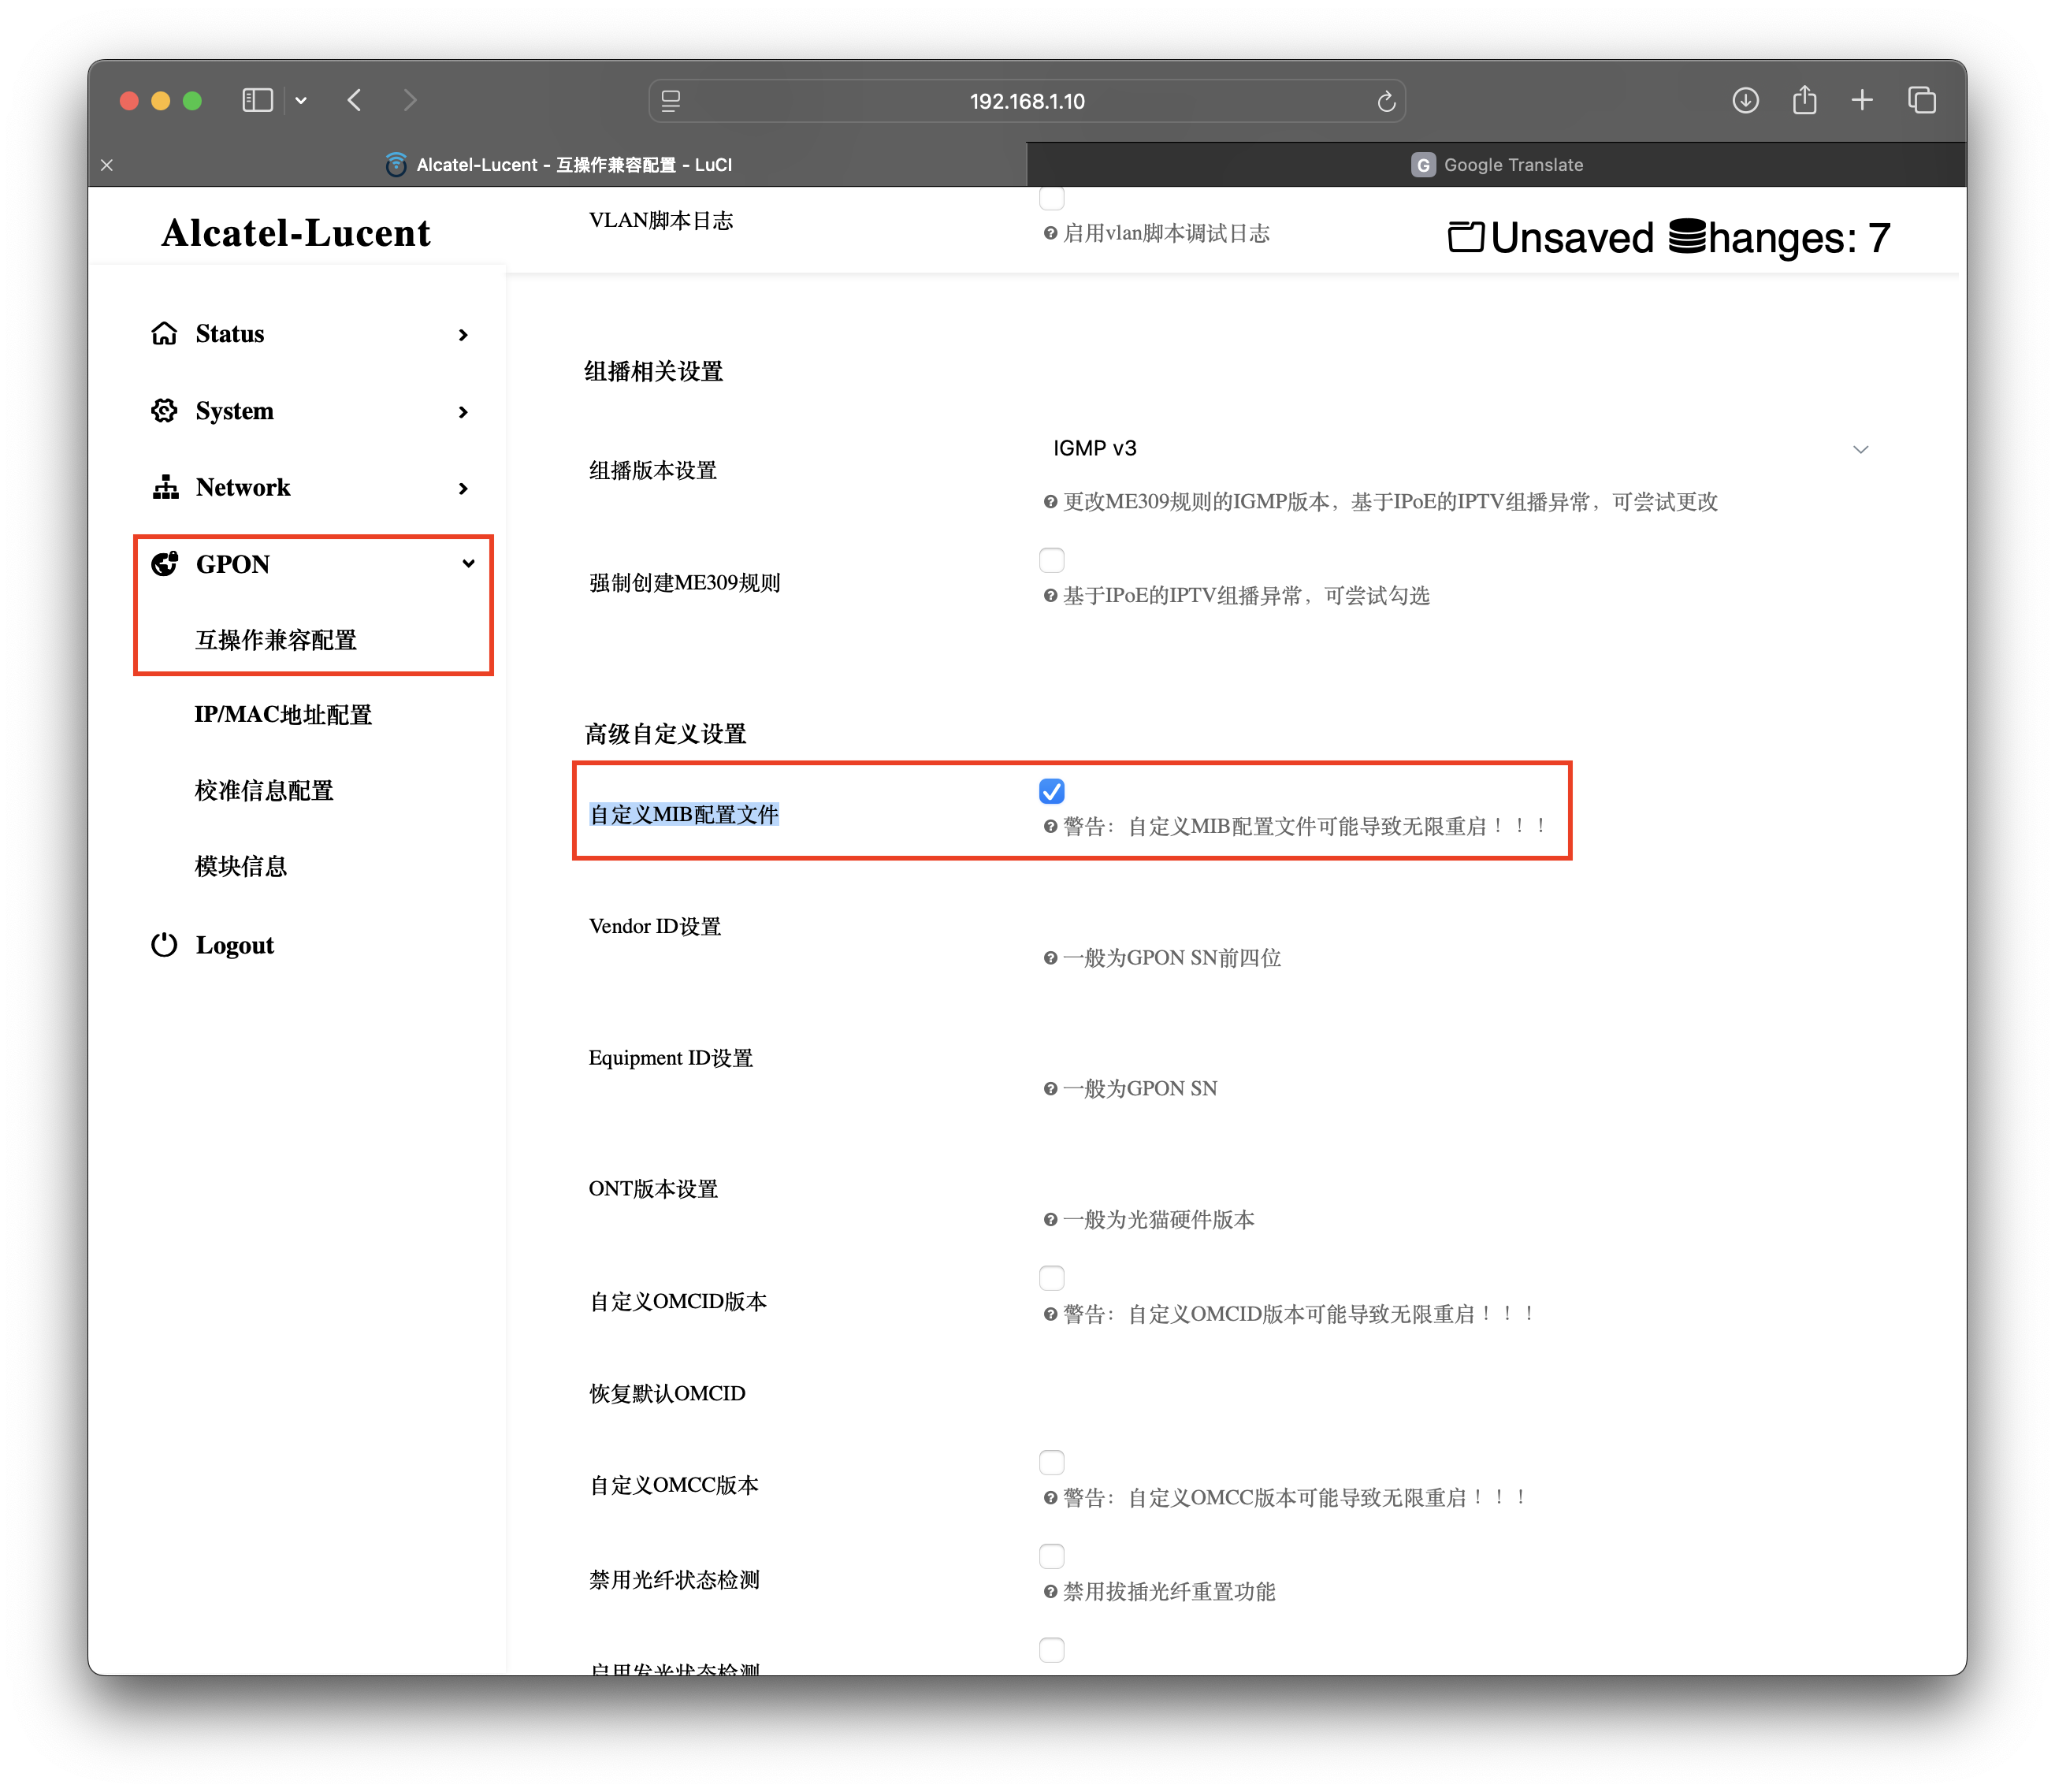Tick the 自定义OMCID版本 checkbox
This screenshot has width=2055, height=1792.
click(x=1051, y=1278)
